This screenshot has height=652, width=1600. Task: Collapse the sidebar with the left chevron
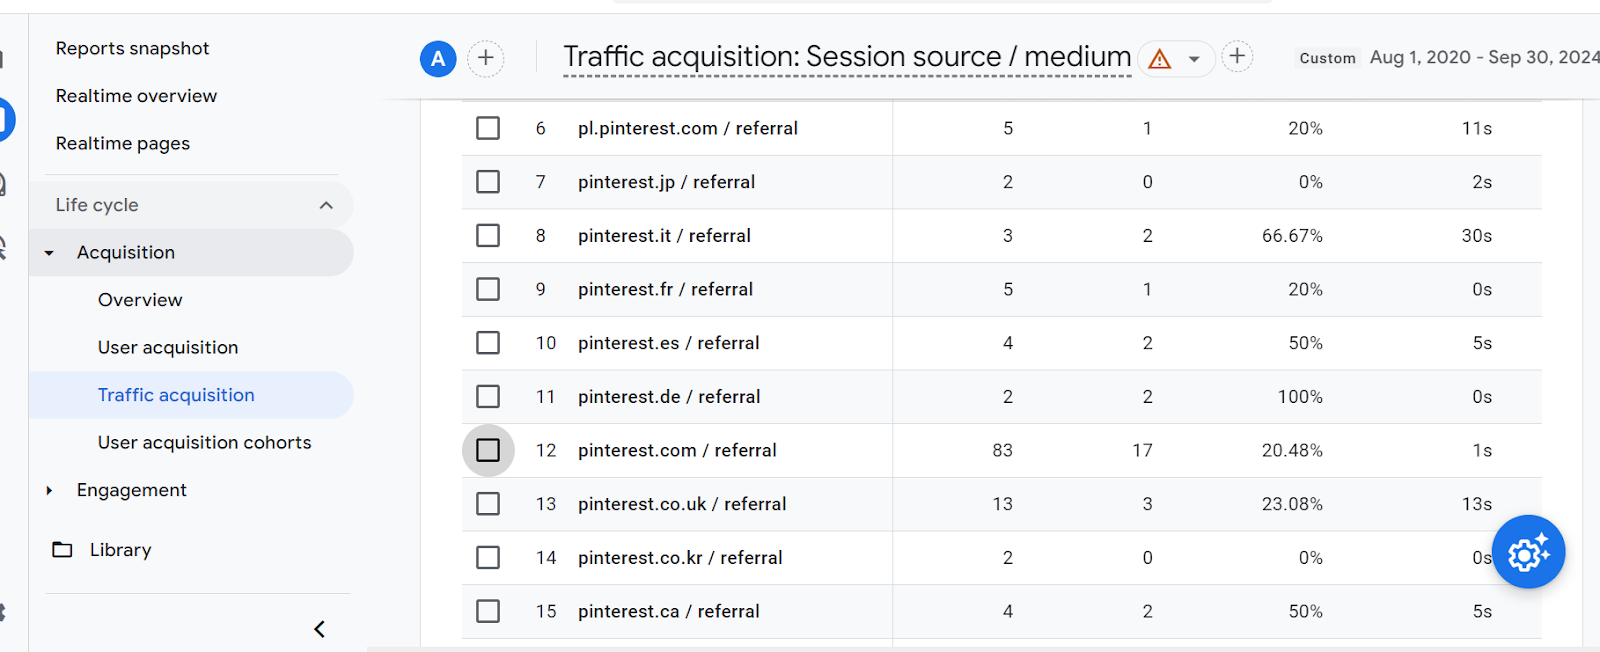click(320, 629)
